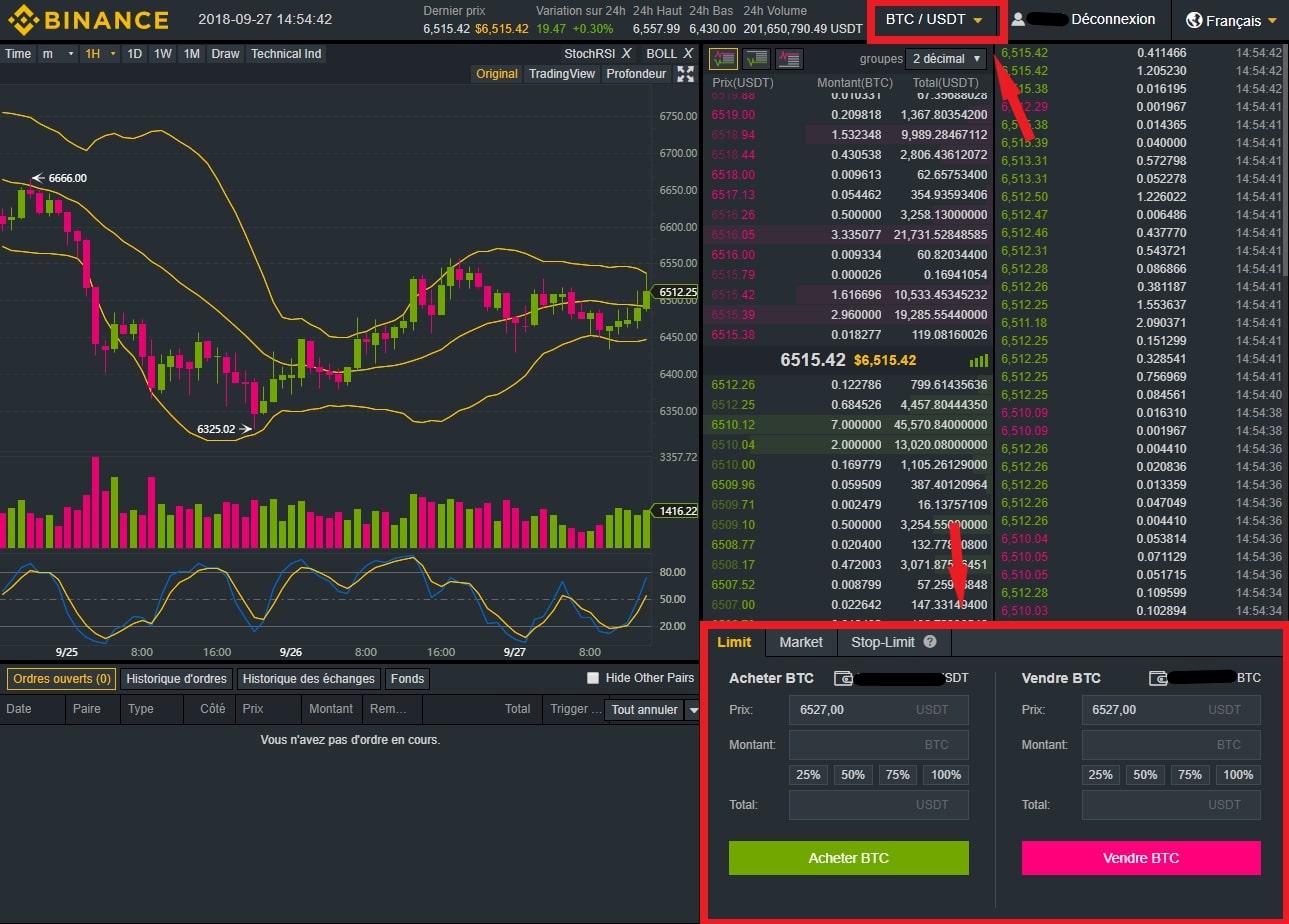This screenshot has height=924, width=1289.
Task: Set sell amount to 75%
Action: 1191,774
